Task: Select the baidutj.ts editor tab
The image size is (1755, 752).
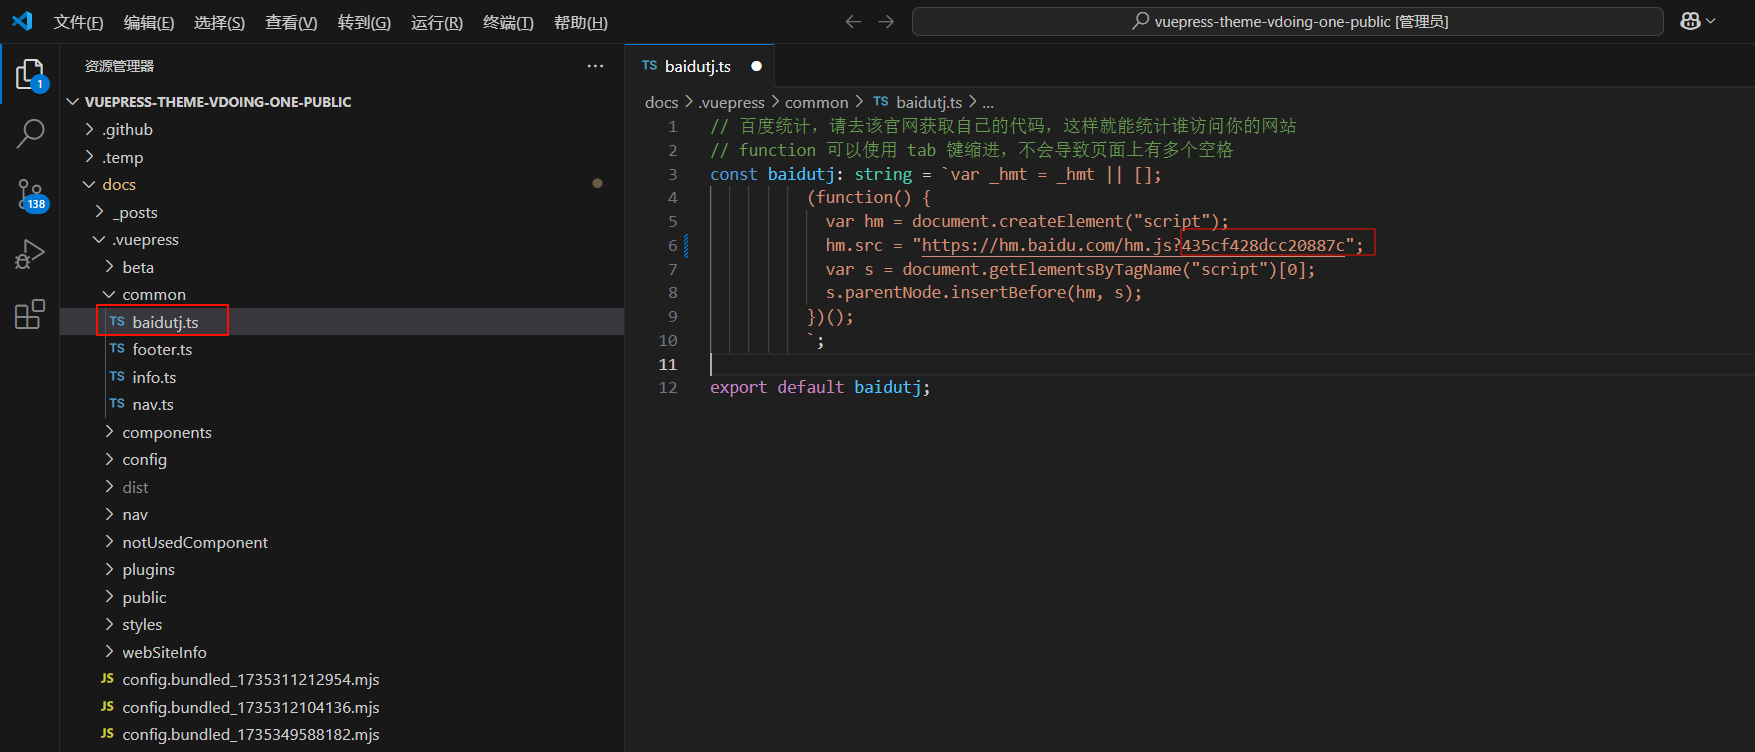Action: (x=699, y=66)
